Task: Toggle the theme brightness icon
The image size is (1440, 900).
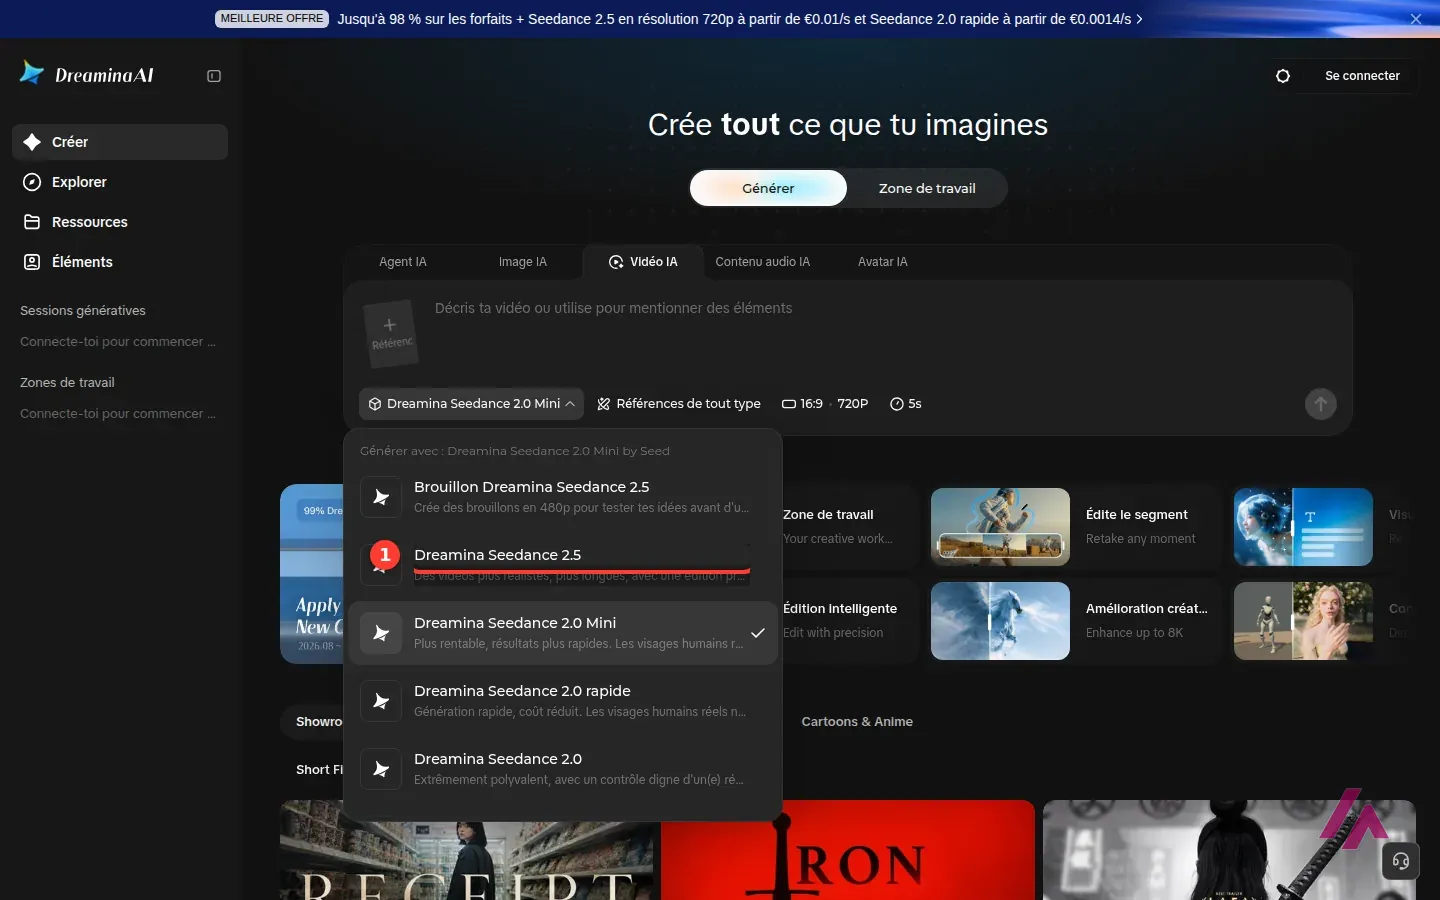Action: tap(1283, 76)
